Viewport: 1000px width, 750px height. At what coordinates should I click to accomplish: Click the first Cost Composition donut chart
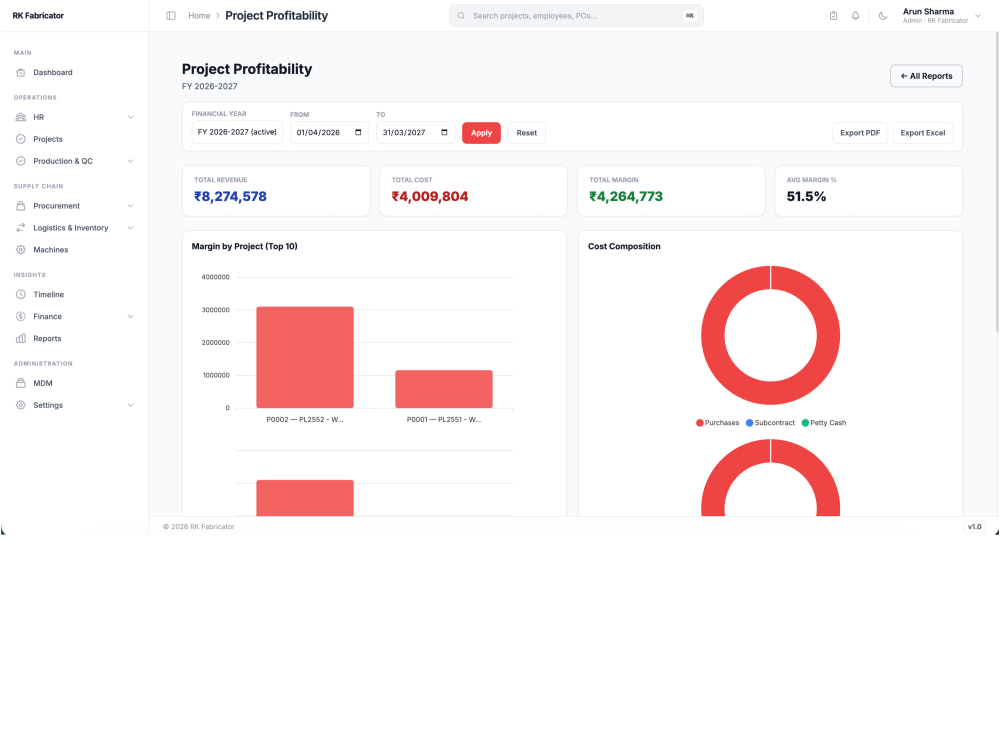(x=770, y=335)
